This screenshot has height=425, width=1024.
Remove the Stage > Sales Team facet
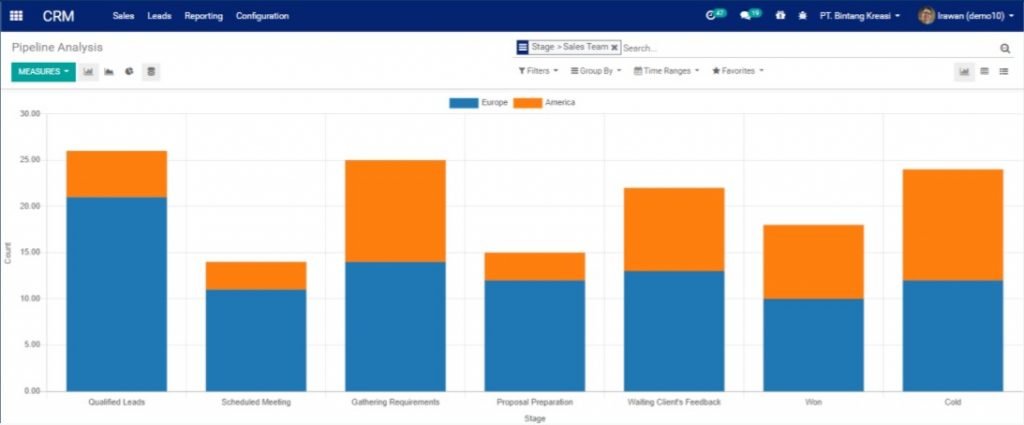point(615,48)
